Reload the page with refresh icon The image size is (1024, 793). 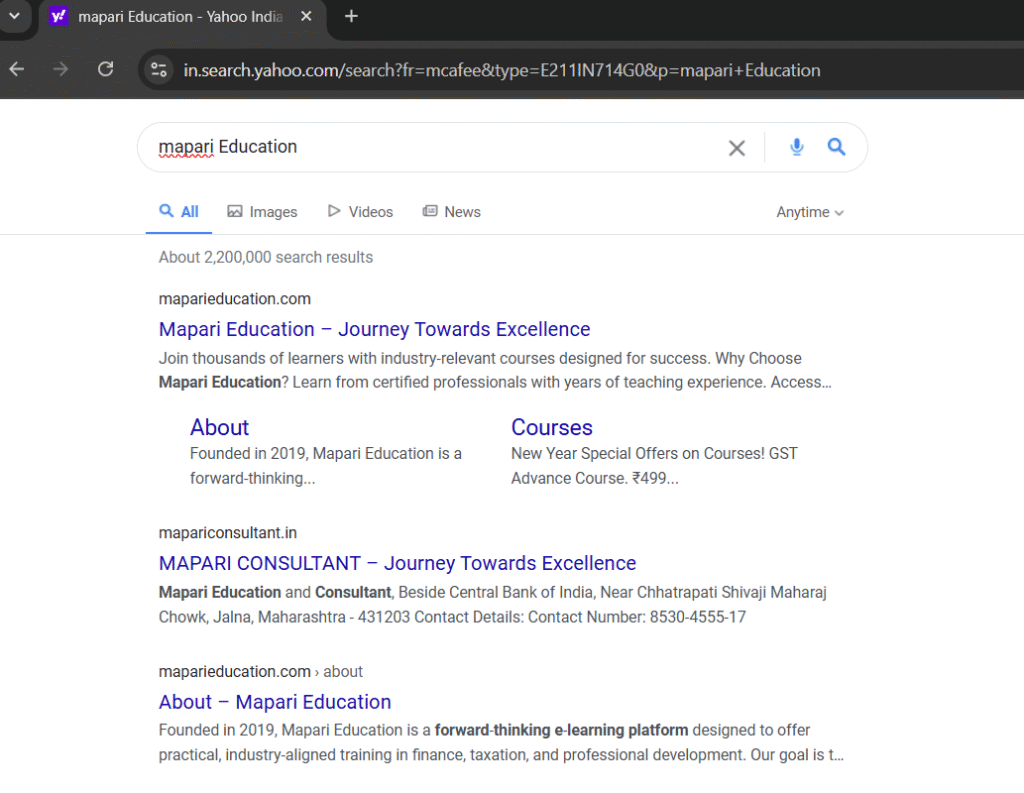[x=105, y=69]
